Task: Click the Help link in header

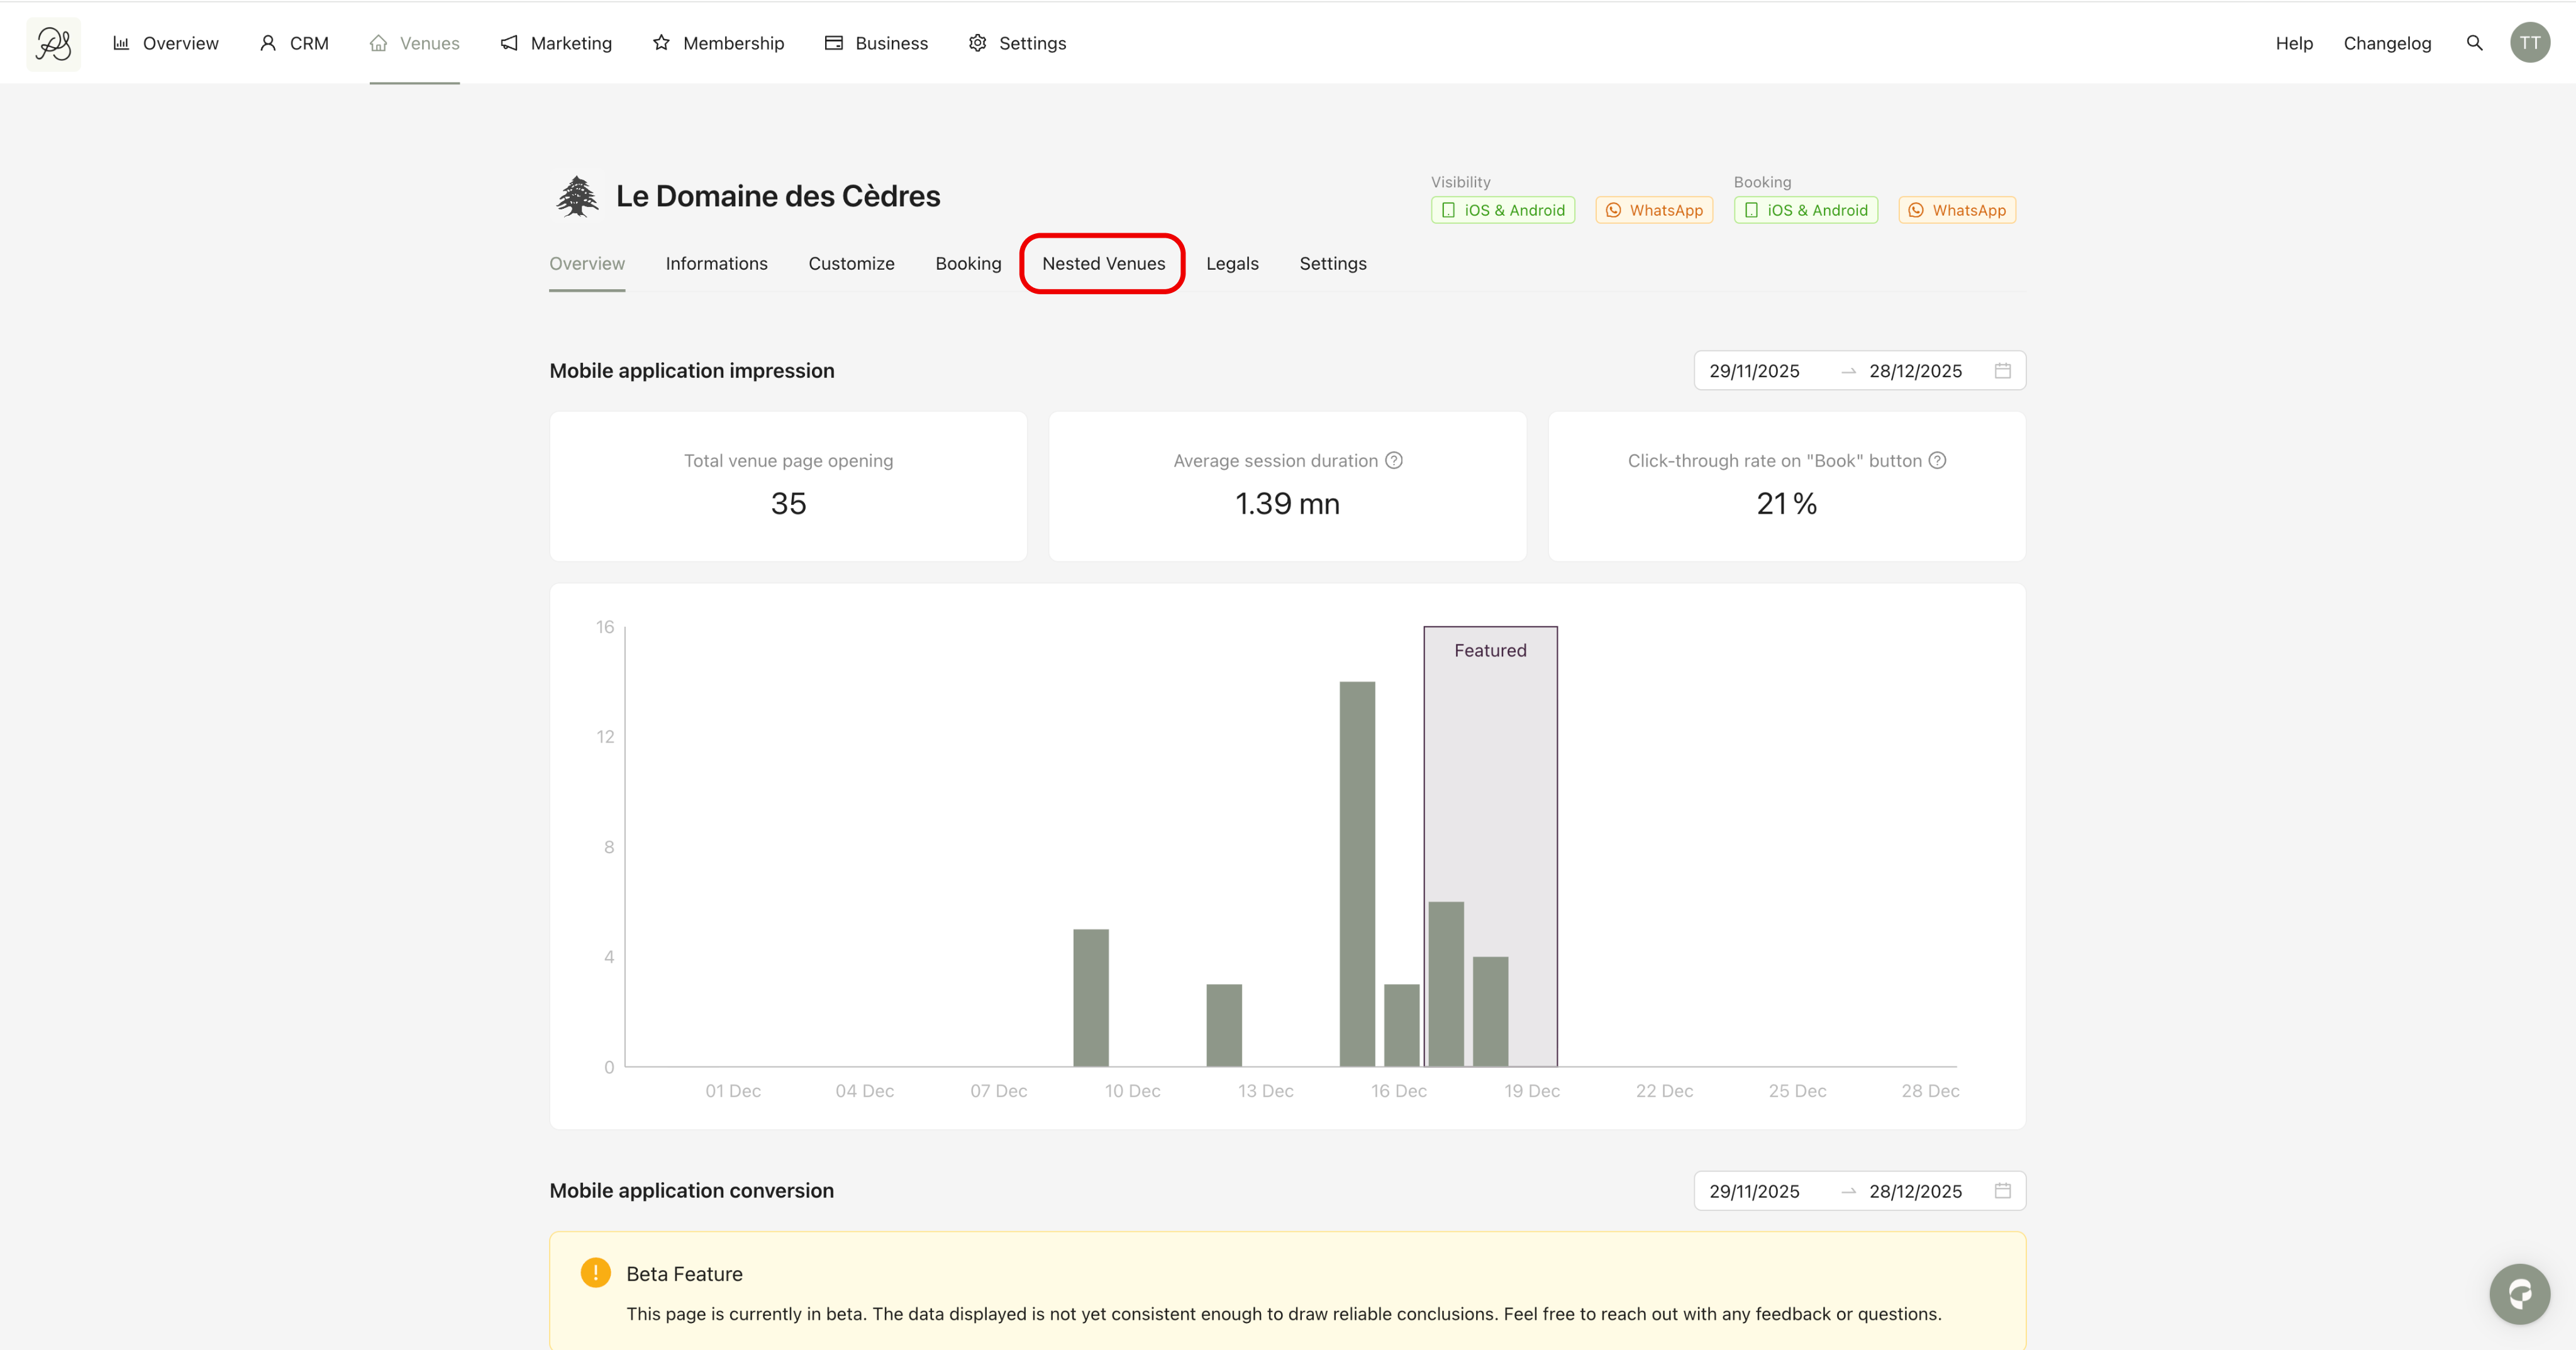Action: pos(2293,43)
